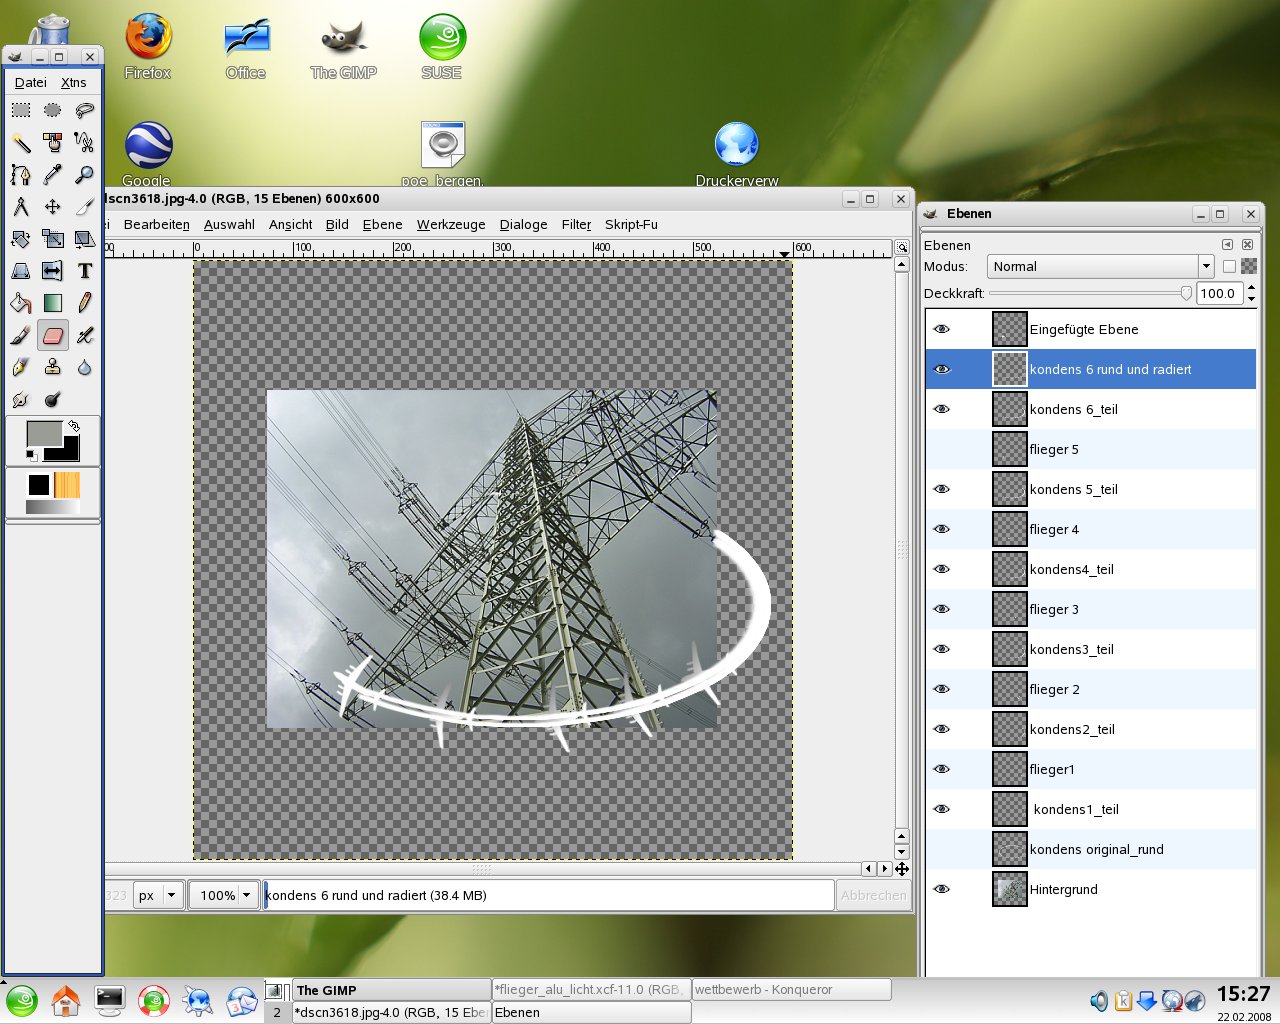Select the Perspective tool
This screenshot has height=1024, width=1280.
(21, 270)
